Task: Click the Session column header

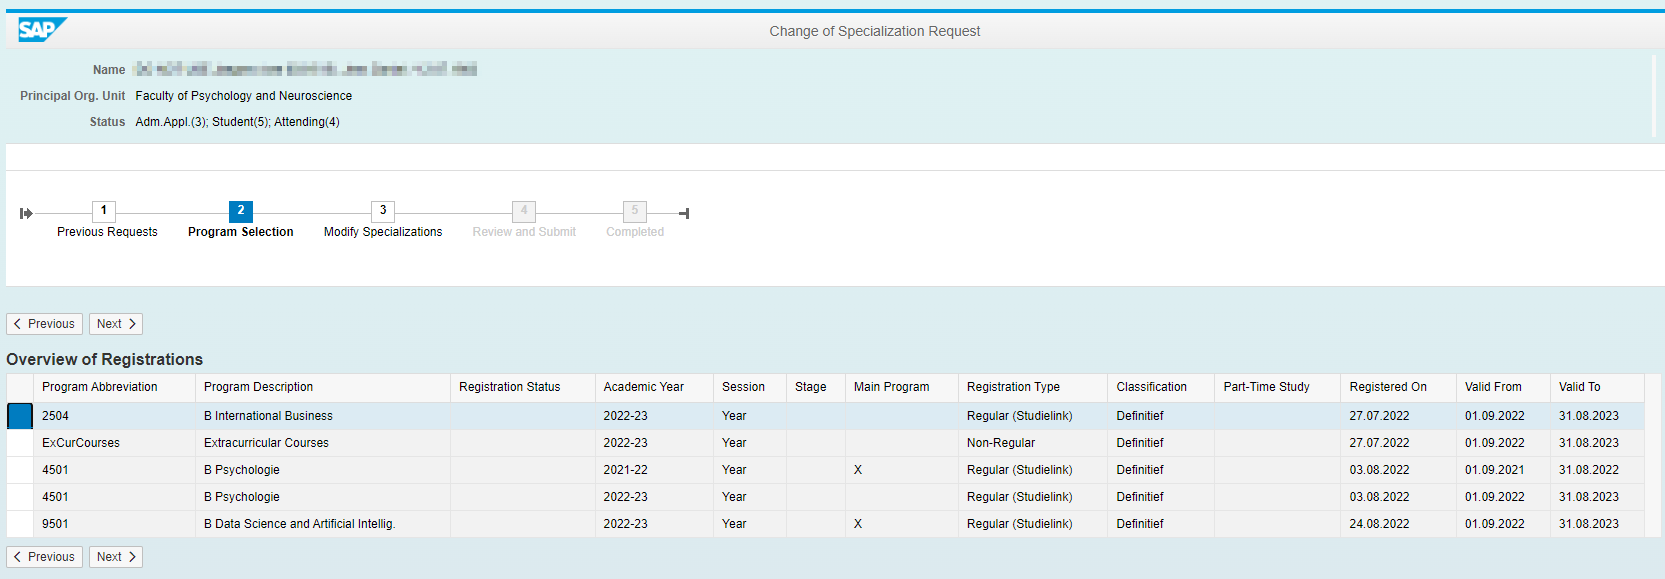Action: pos(750,387)
